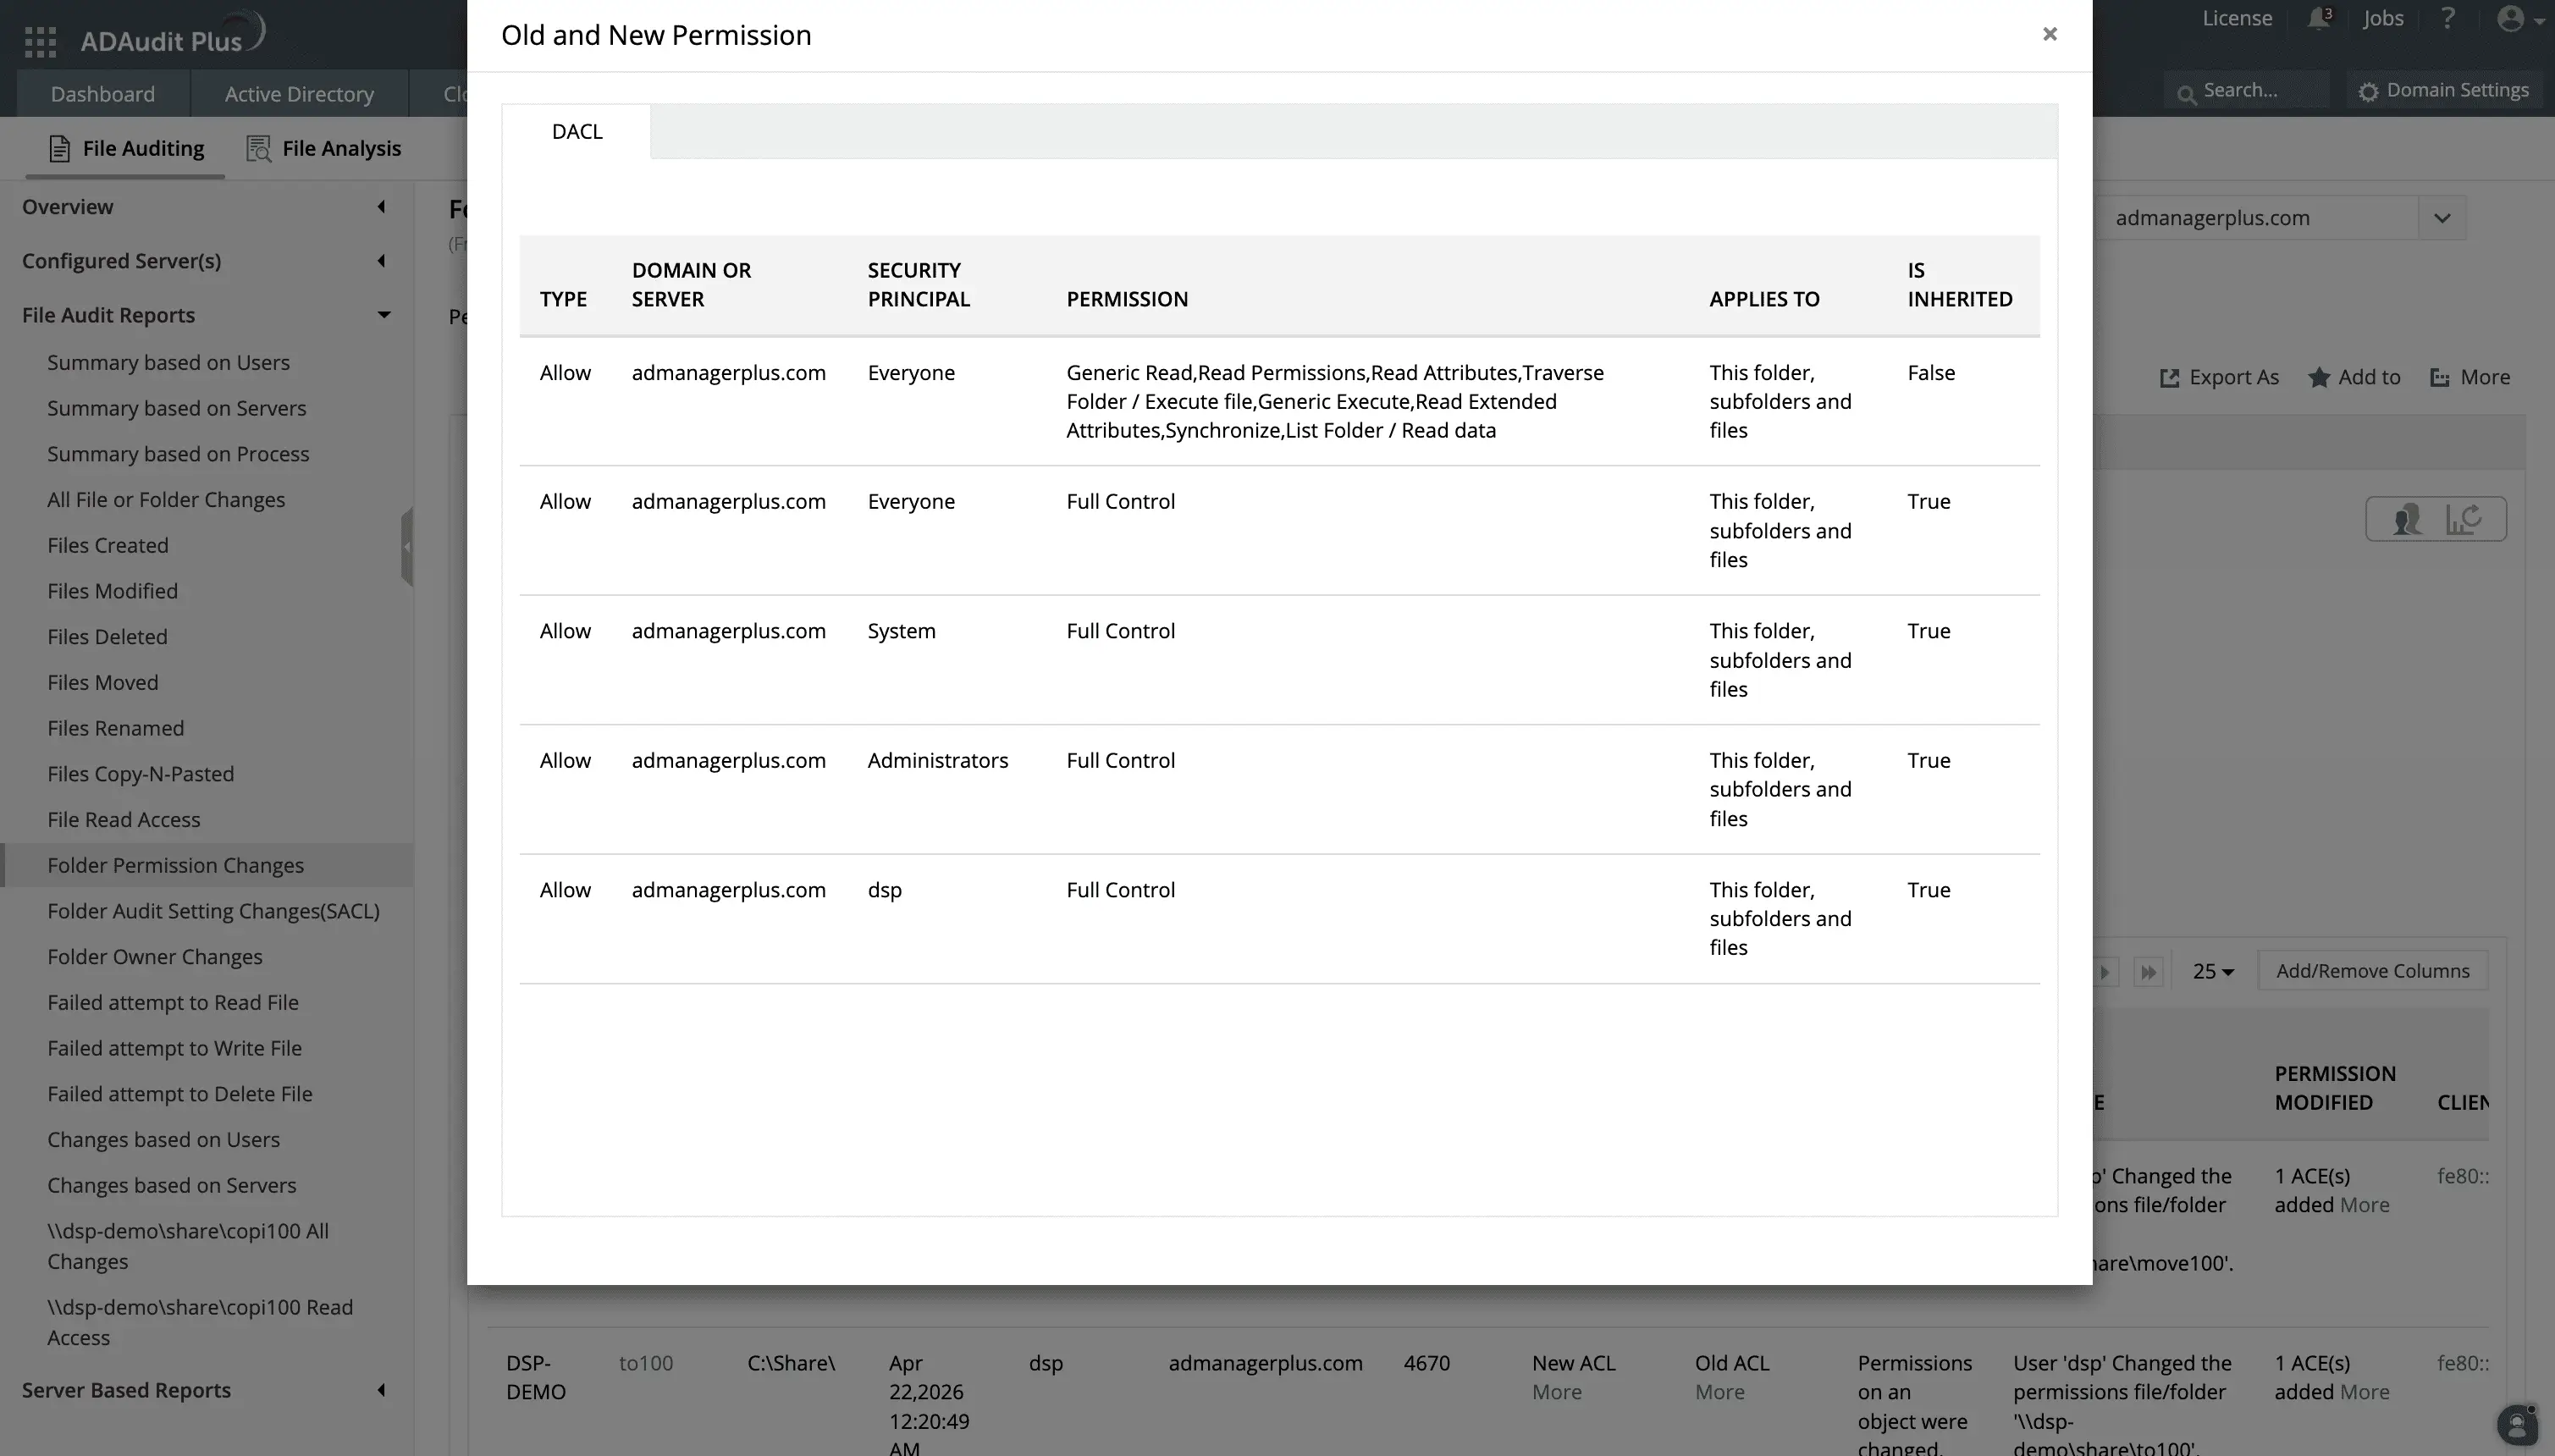Open notifications bell icon
2555x1456 pixels.
pos(2318,18)
